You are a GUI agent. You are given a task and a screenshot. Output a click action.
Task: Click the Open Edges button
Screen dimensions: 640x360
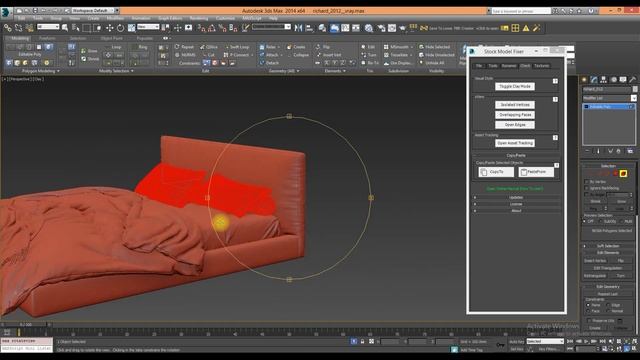[x=515, y=124]
